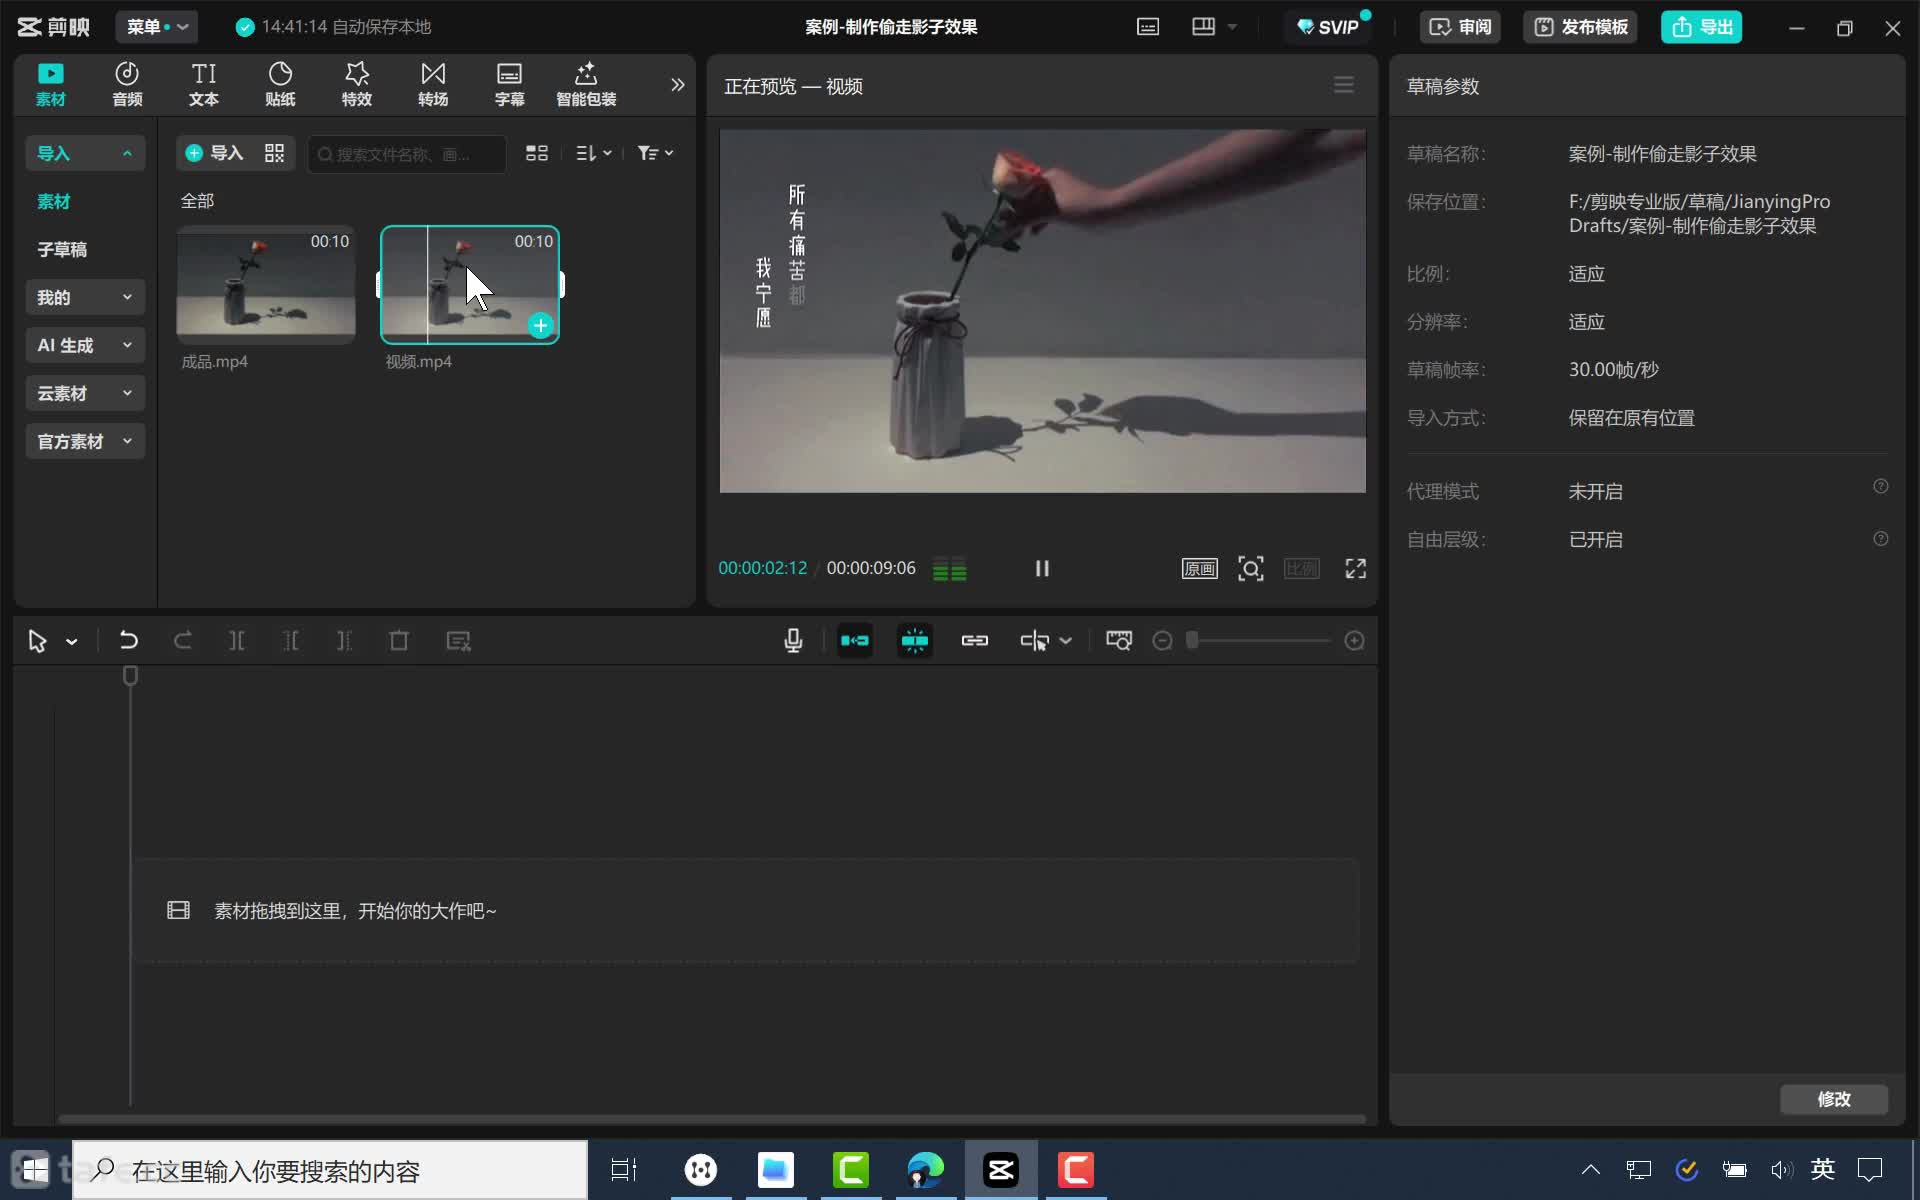The height and width of the screenshot is (1200, 1920).
Task: Open the selection tool mode dropdown
Action: (72, 641)
